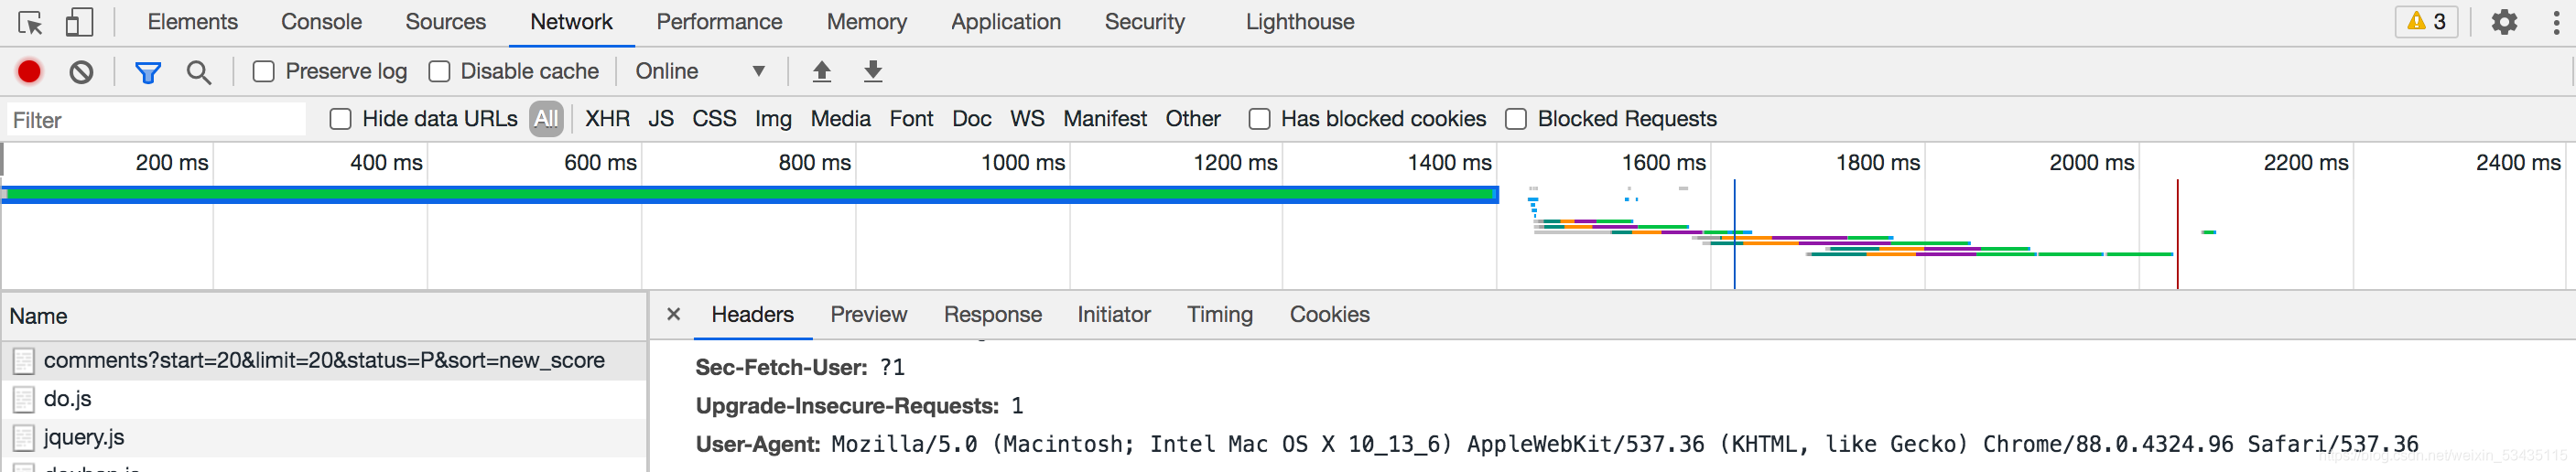Toggle the device toolbar icon
This screenshot has height=472, width=2576.
coord(79,22)
